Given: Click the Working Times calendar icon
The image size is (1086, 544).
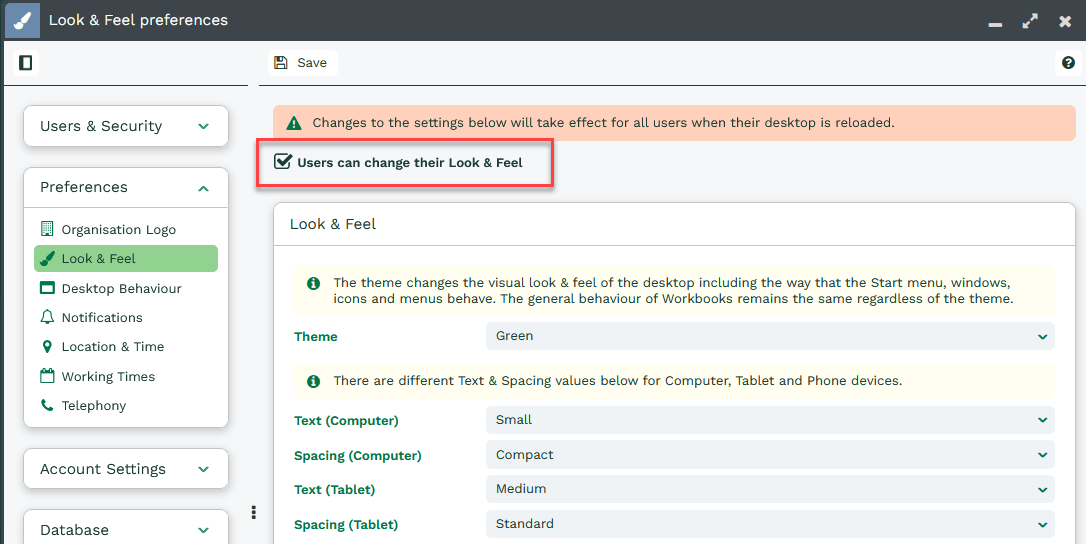Looking at the screenshot, I should click(47, 376).
